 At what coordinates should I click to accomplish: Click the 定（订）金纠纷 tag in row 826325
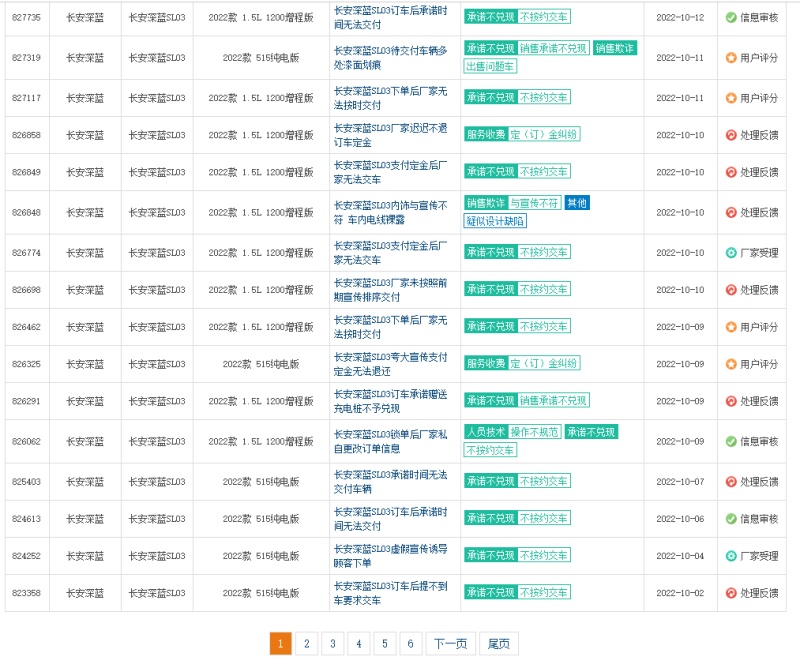click(x=544, y=363)
